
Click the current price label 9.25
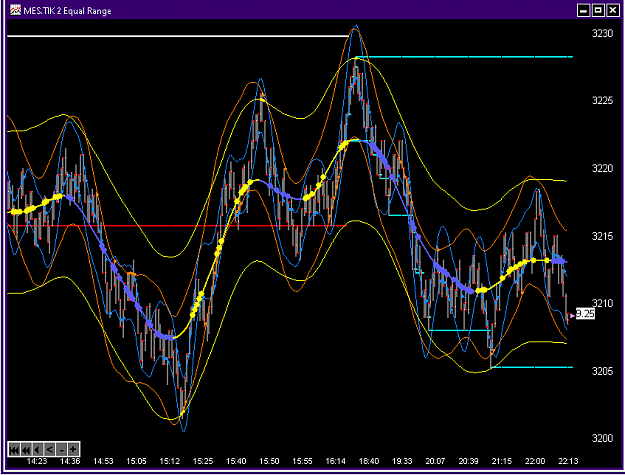(585, 314)
